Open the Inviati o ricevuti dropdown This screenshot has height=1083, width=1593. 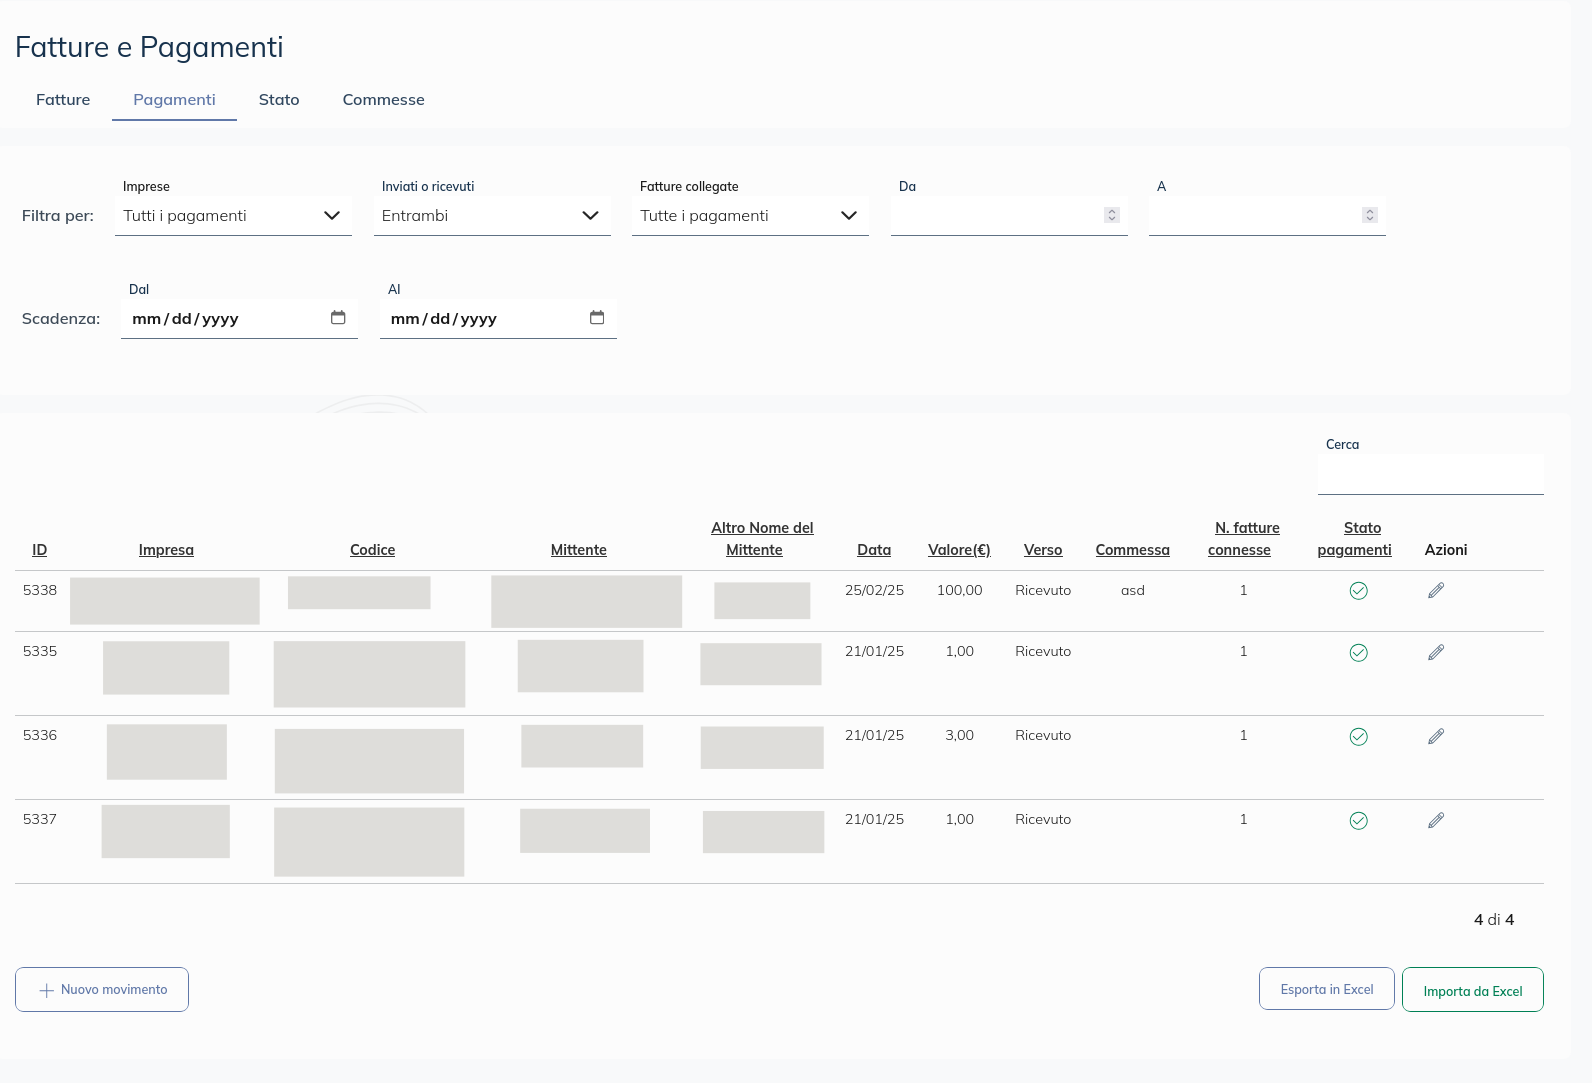click(x=492, y=216)
